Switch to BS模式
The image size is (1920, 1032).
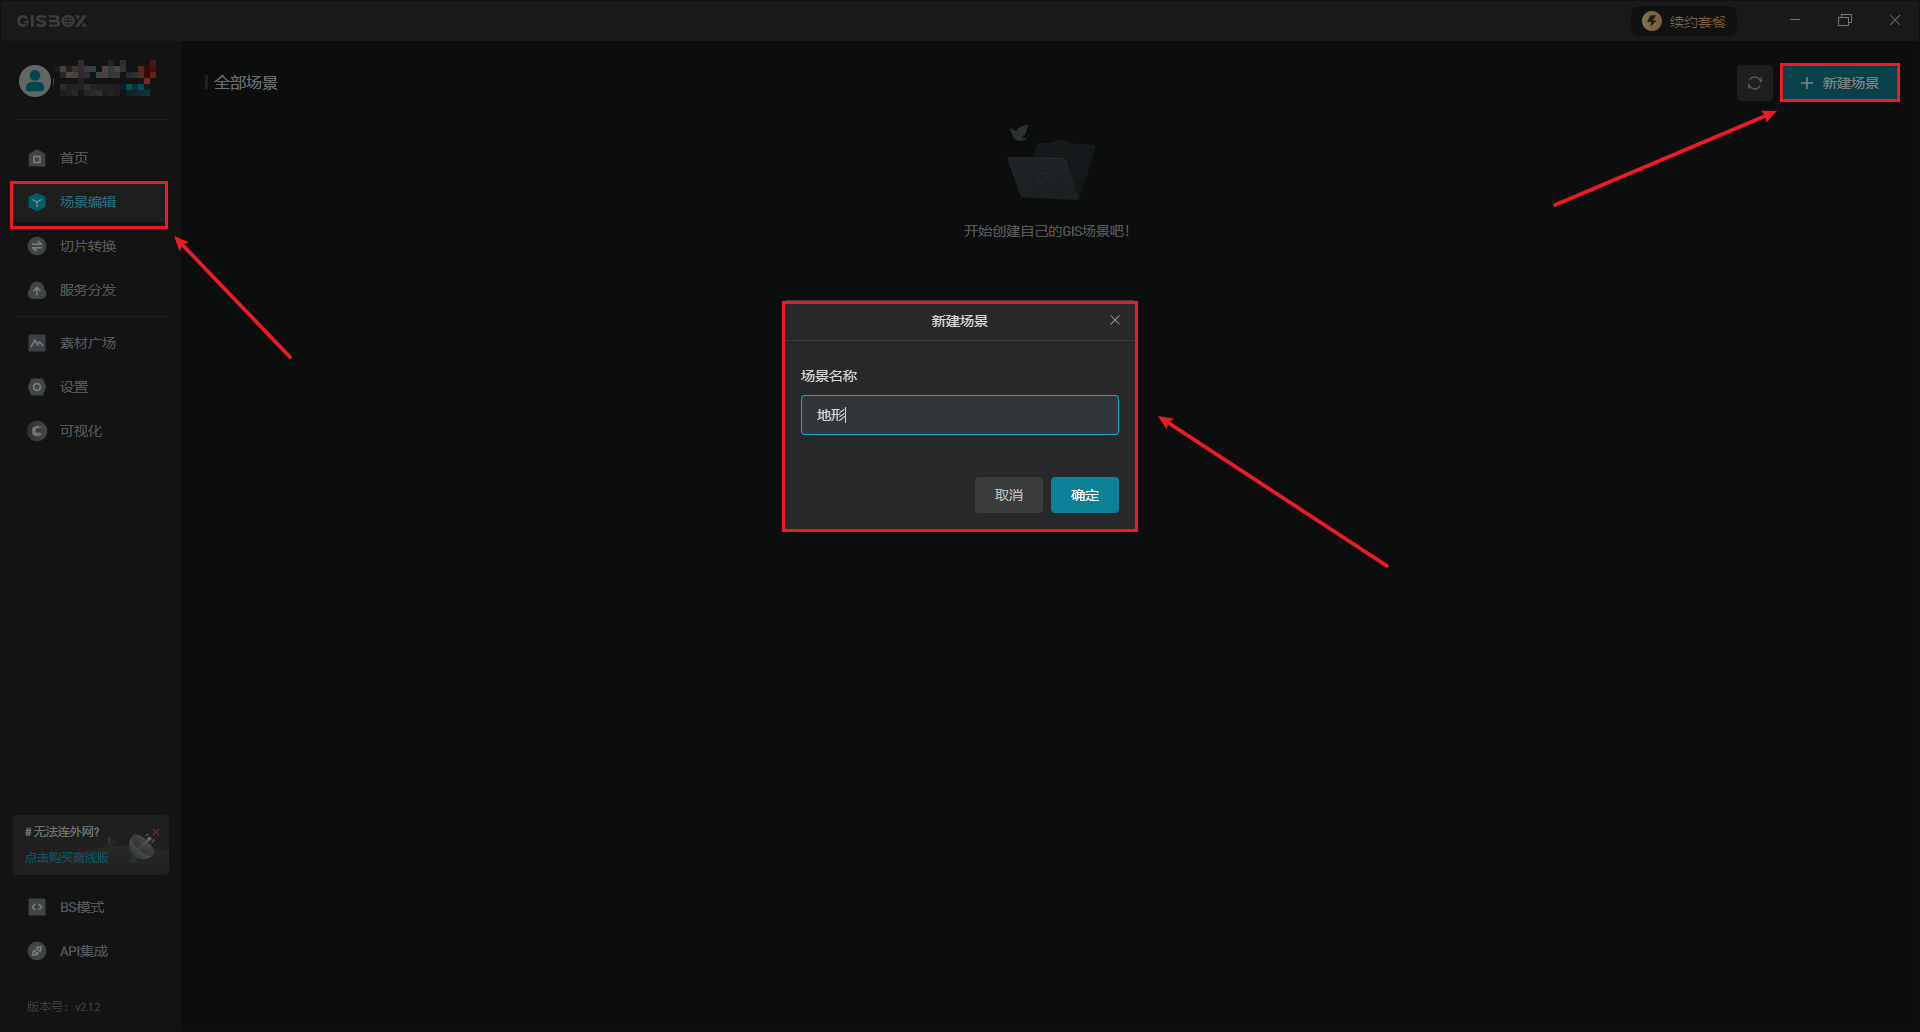coord(81,907)
